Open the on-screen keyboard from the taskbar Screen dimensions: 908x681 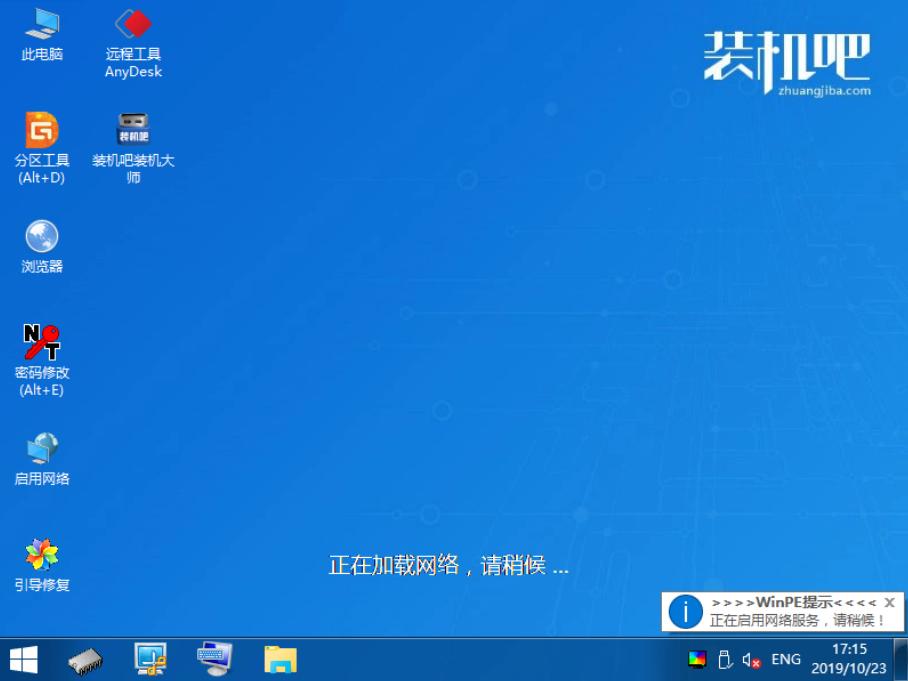click(215, 660)
